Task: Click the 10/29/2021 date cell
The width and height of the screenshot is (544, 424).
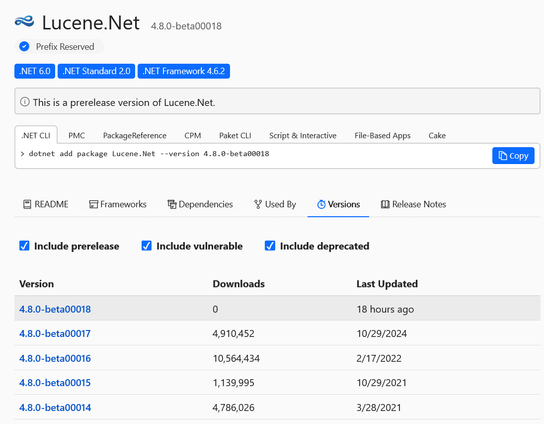Action: (382, 382)
